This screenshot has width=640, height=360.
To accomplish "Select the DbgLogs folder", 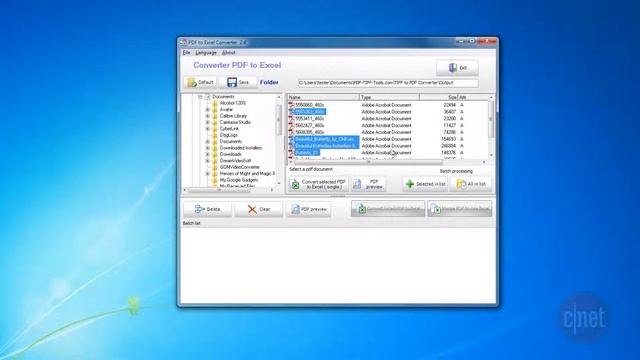I will pyautogui.click(x=229, y=135).
